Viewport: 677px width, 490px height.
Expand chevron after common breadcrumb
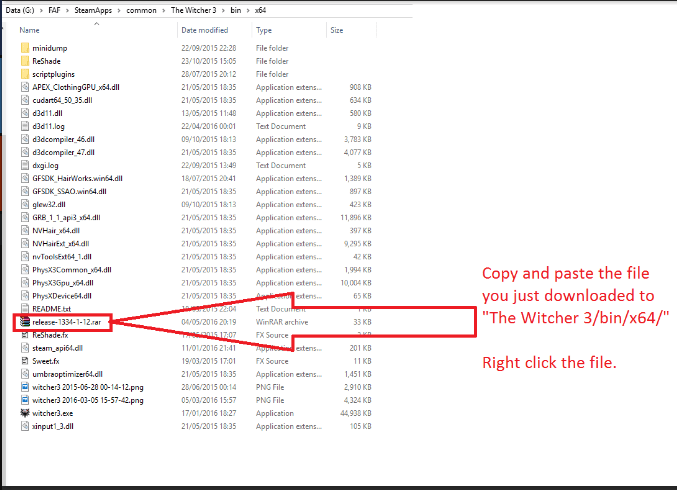pos(164,10)
